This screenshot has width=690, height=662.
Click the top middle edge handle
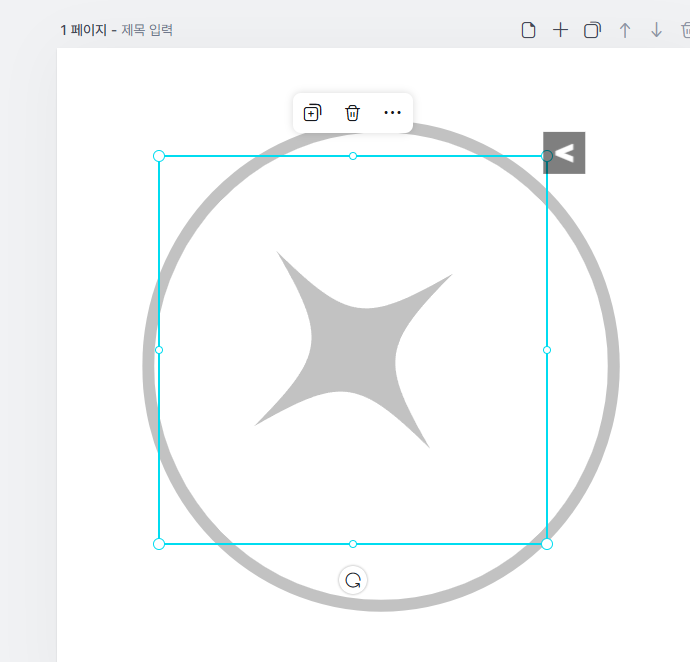[353, 156]
